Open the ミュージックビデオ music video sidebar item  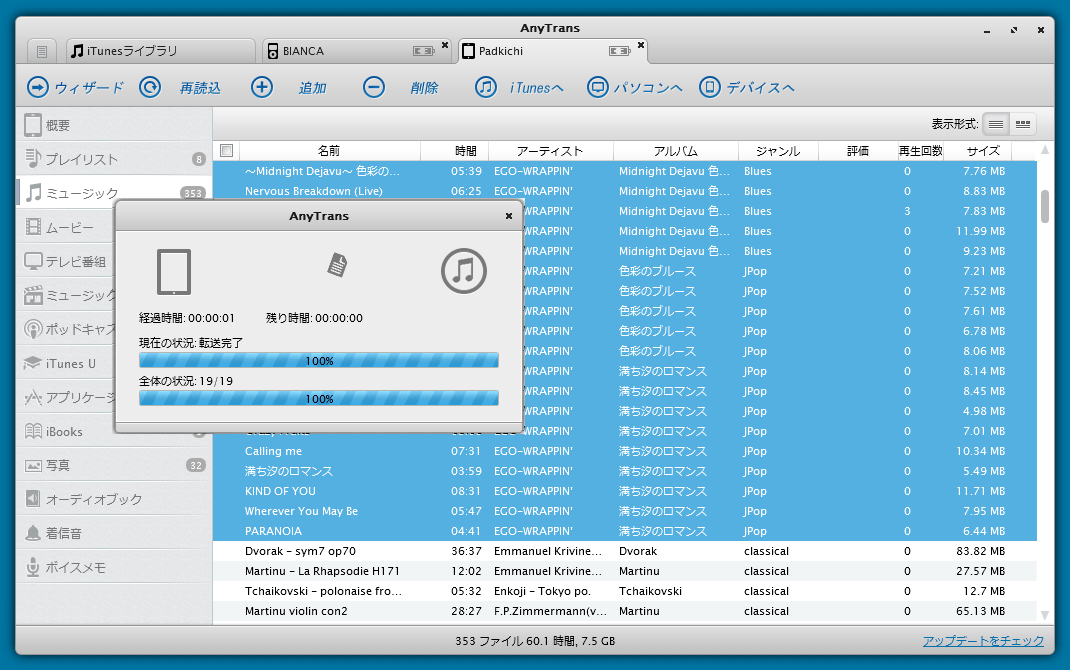tap(66, 295)
